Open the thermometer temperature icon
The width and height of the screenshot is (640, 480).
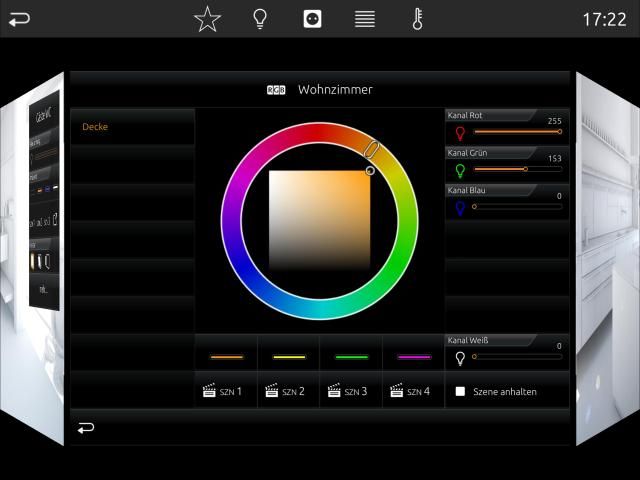click(x=417, y=19)
